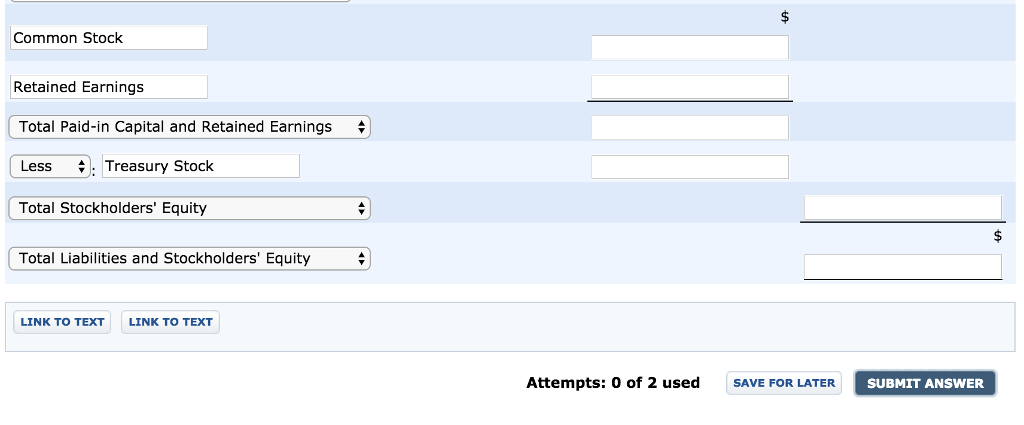Image resolution: width=1024 pixels, height=425 pixels.
Task: Click the Retained Earnings account name field
Action: click(109, 87)
